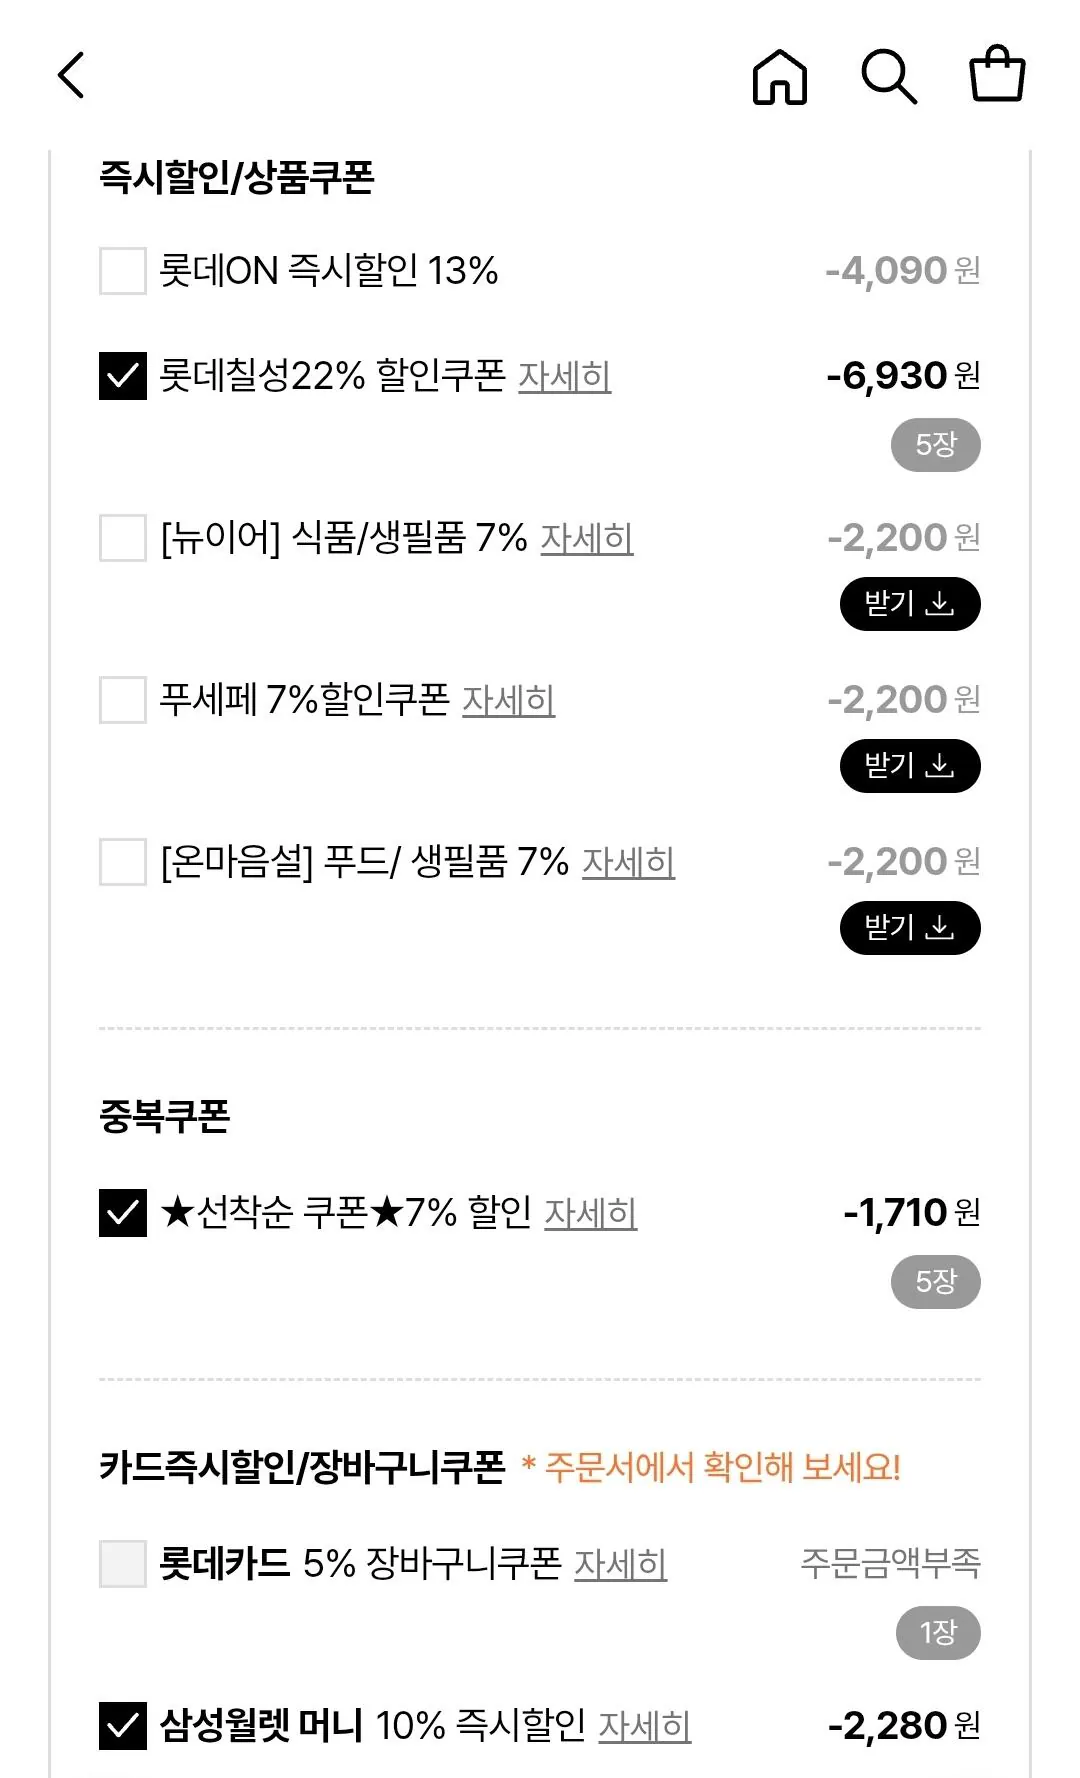Download the [온마음설] 푸드/생필품 7% coupon
Image resolution: width=1080 pixels, height=1778 pixels.
909,928
